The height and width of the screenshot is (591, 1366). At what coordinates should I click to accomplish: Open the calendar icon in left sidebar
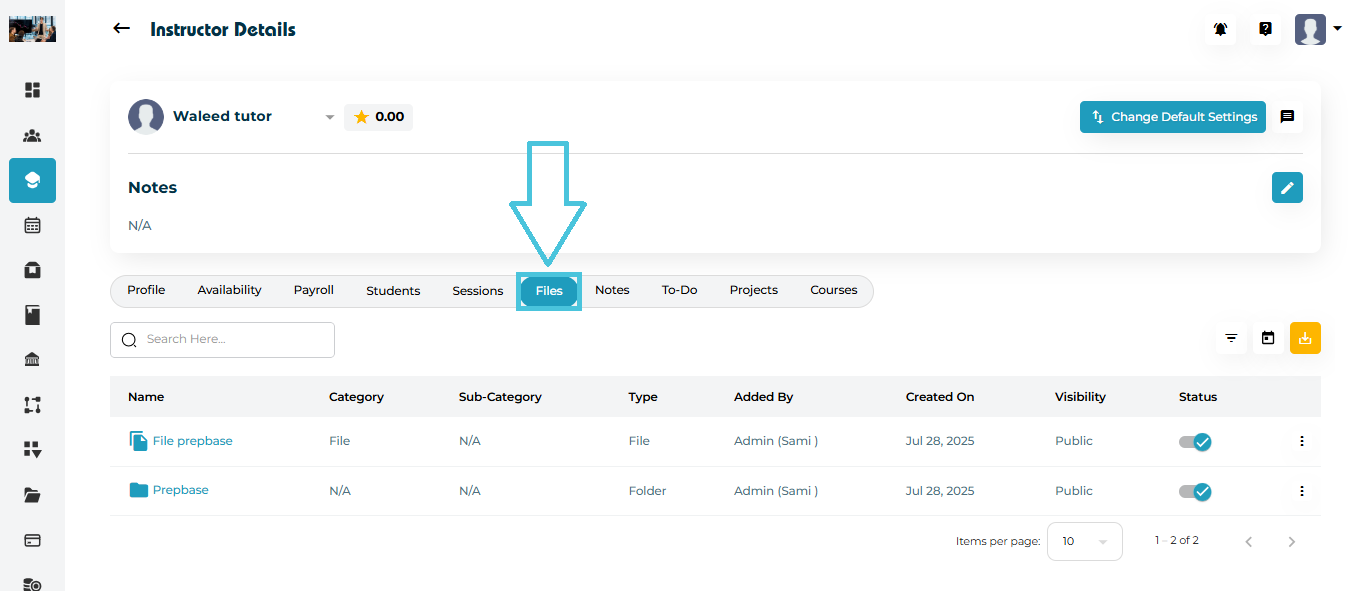(32, 225)
